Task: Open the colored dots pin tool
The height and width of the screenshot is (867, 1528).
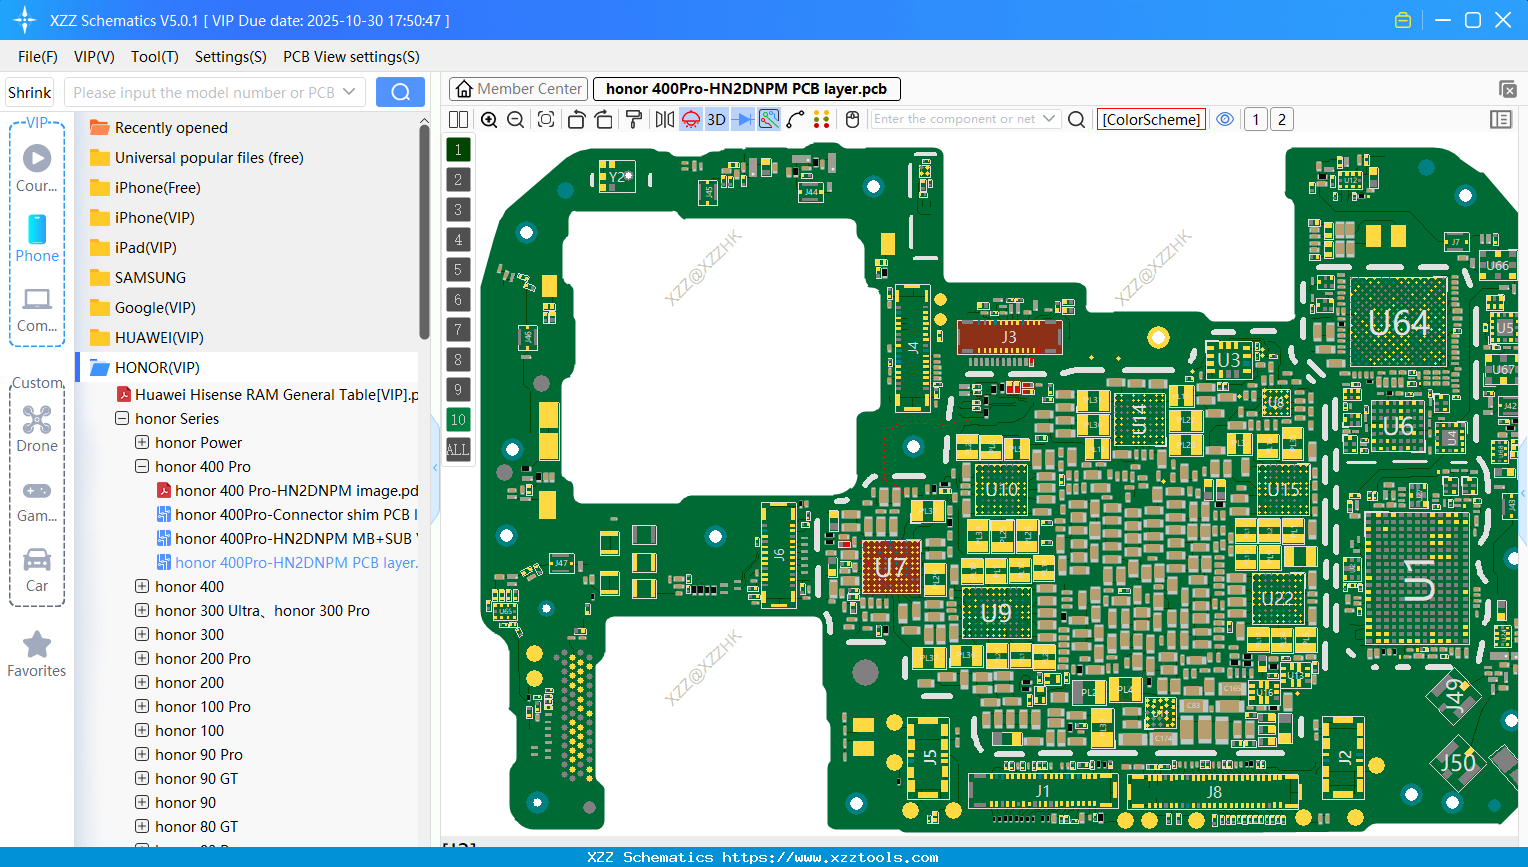Action: (x=822, y=119)
